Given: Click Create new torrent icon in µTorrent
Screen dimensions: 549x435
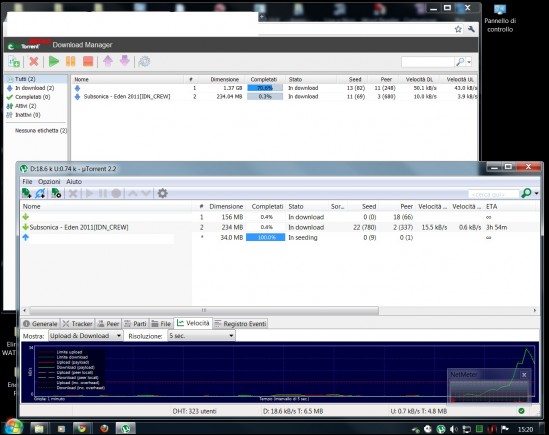Looking at the screenshot, I should (x=56, y=193).
